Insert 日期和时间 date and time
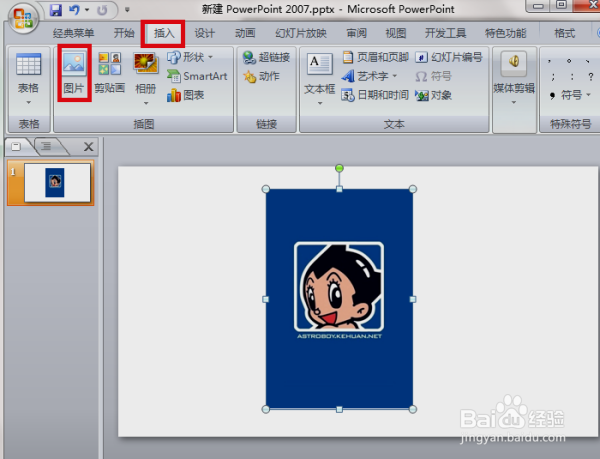The height and width of the screenshot is (459, 600). point(375,95)
